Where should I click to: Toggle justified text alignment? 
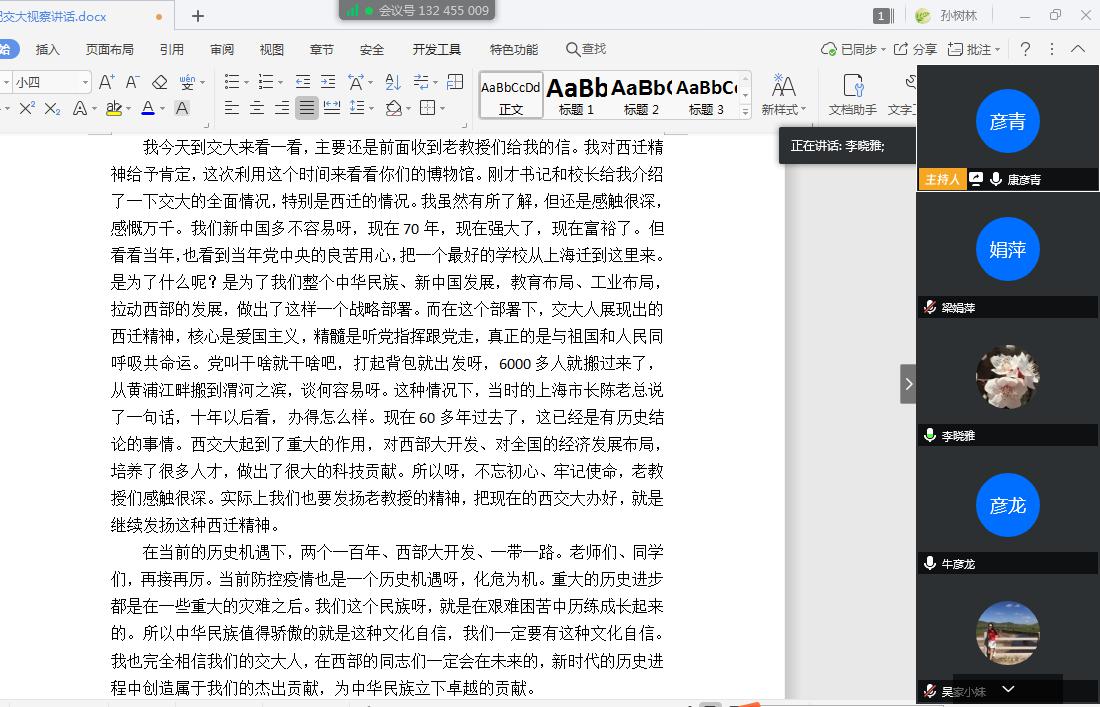point(307,108)
